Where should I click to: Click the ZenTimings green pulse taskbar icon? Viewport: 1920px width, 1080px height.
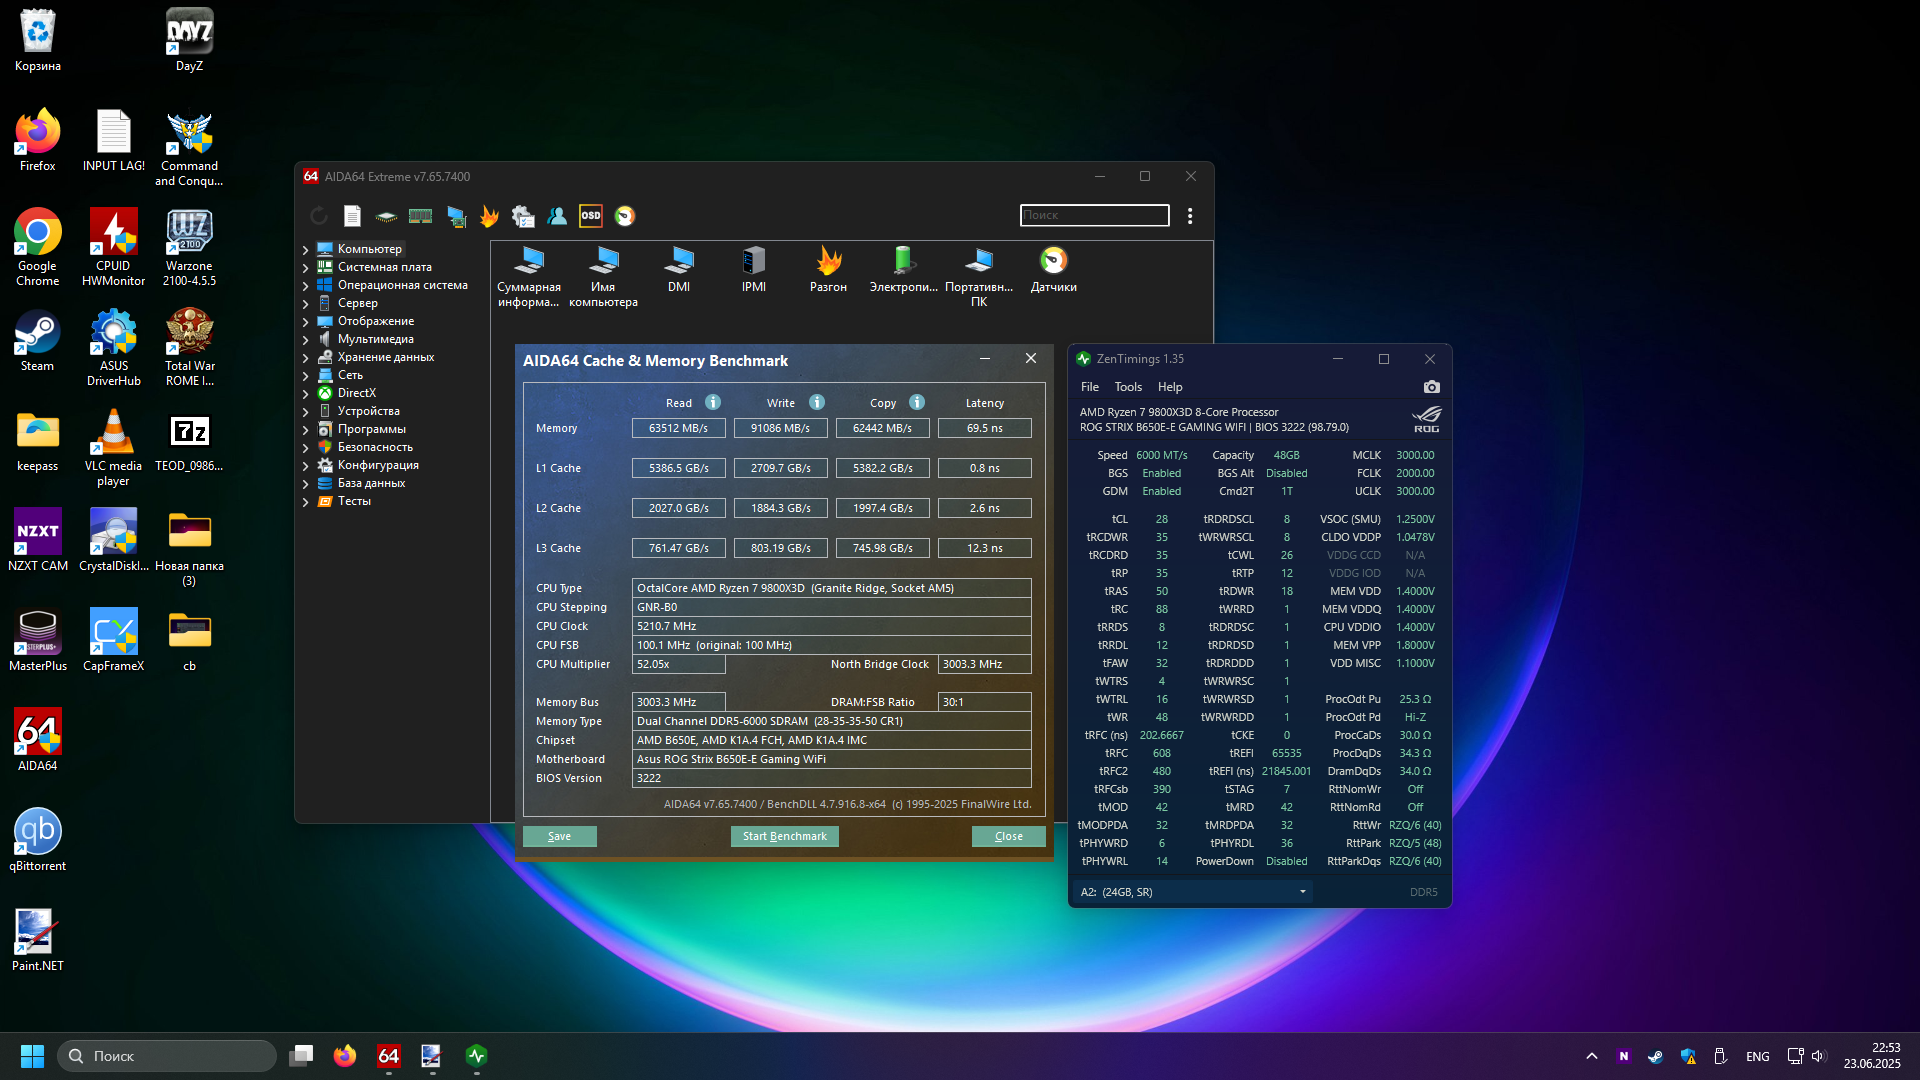pyautogui.click(x=476, y=1056)
